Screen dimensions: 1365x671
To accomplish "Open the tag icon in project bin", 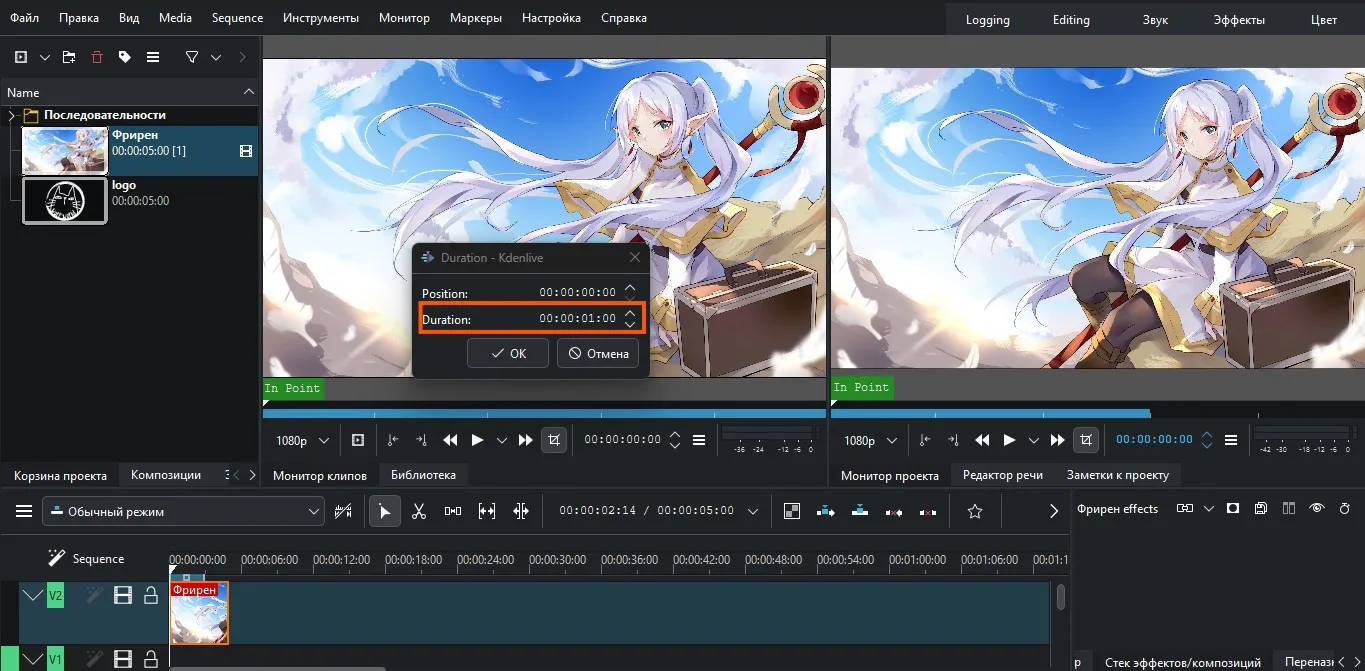I will 125,57.
